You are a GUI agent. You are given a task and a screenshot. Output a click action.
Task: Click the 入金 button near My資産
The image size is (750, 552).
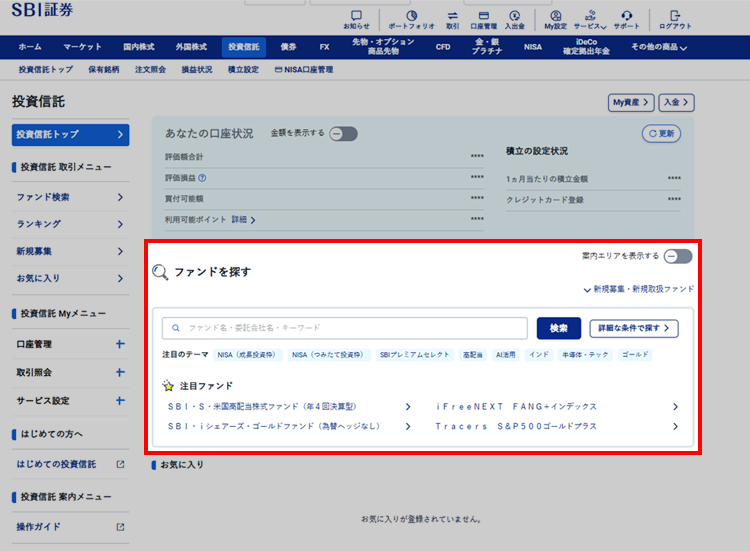[676, 102]
